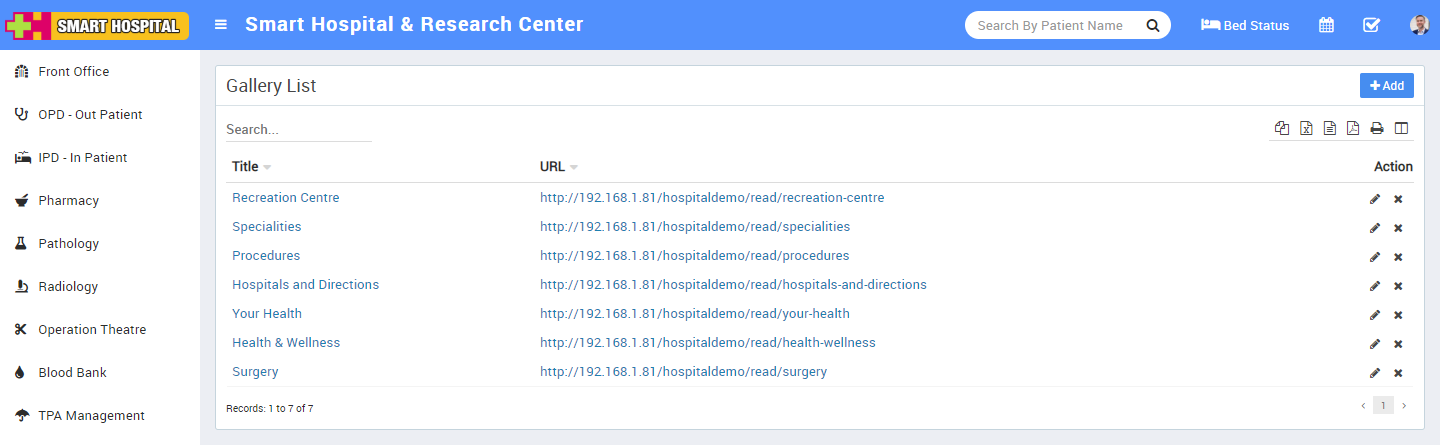Open the task checklist icon
Image resolution: width=1440 pixels, height=445 pixels.
[x=1371, y=25]
